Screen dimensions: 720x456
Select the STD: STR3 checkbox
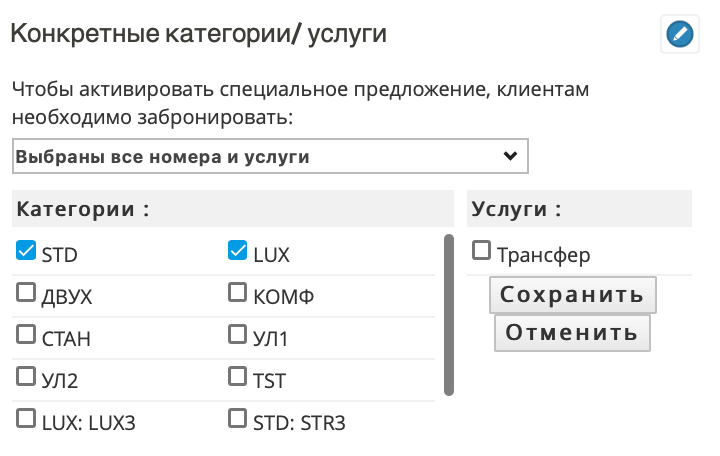coord(237,418)
